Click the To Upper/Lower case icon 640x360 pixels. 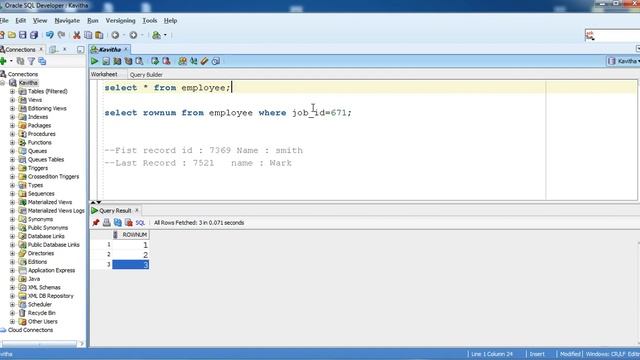pyautogui.click(x=193, y=61)
